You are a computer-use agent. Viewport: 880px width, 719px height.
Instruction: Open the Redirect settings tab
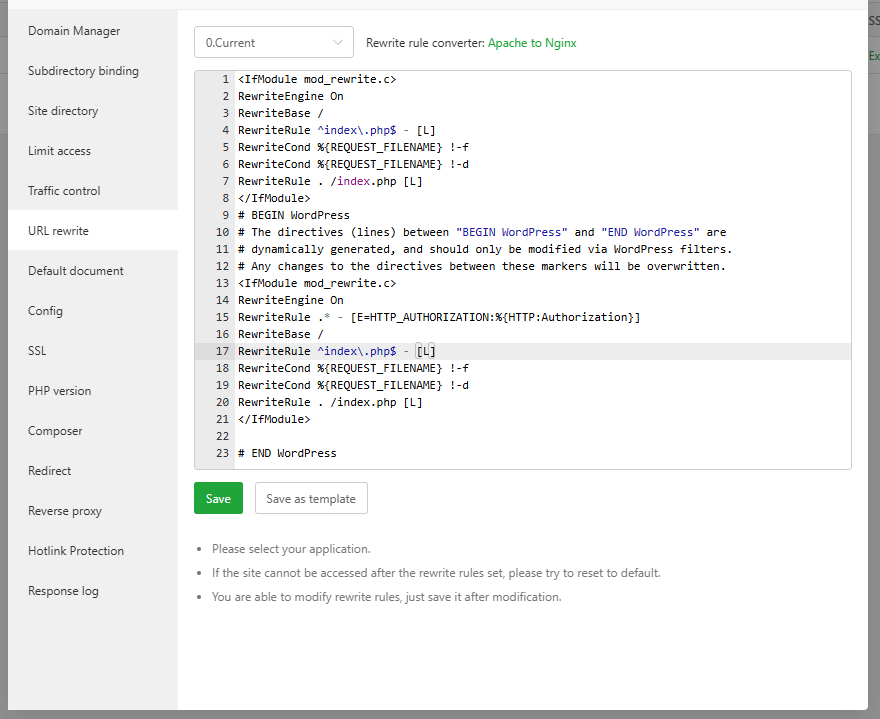pos(50,471)
